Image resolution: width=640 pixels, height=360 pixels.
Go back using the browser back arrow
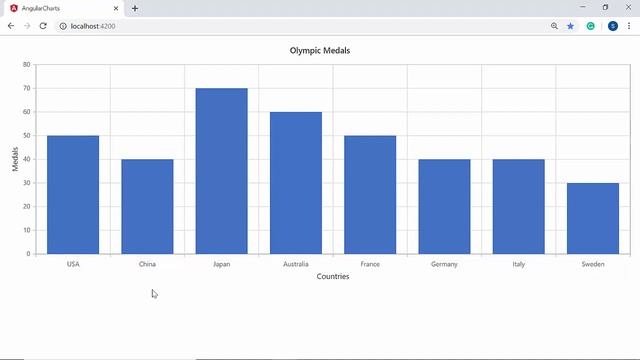tap(11, 26)
